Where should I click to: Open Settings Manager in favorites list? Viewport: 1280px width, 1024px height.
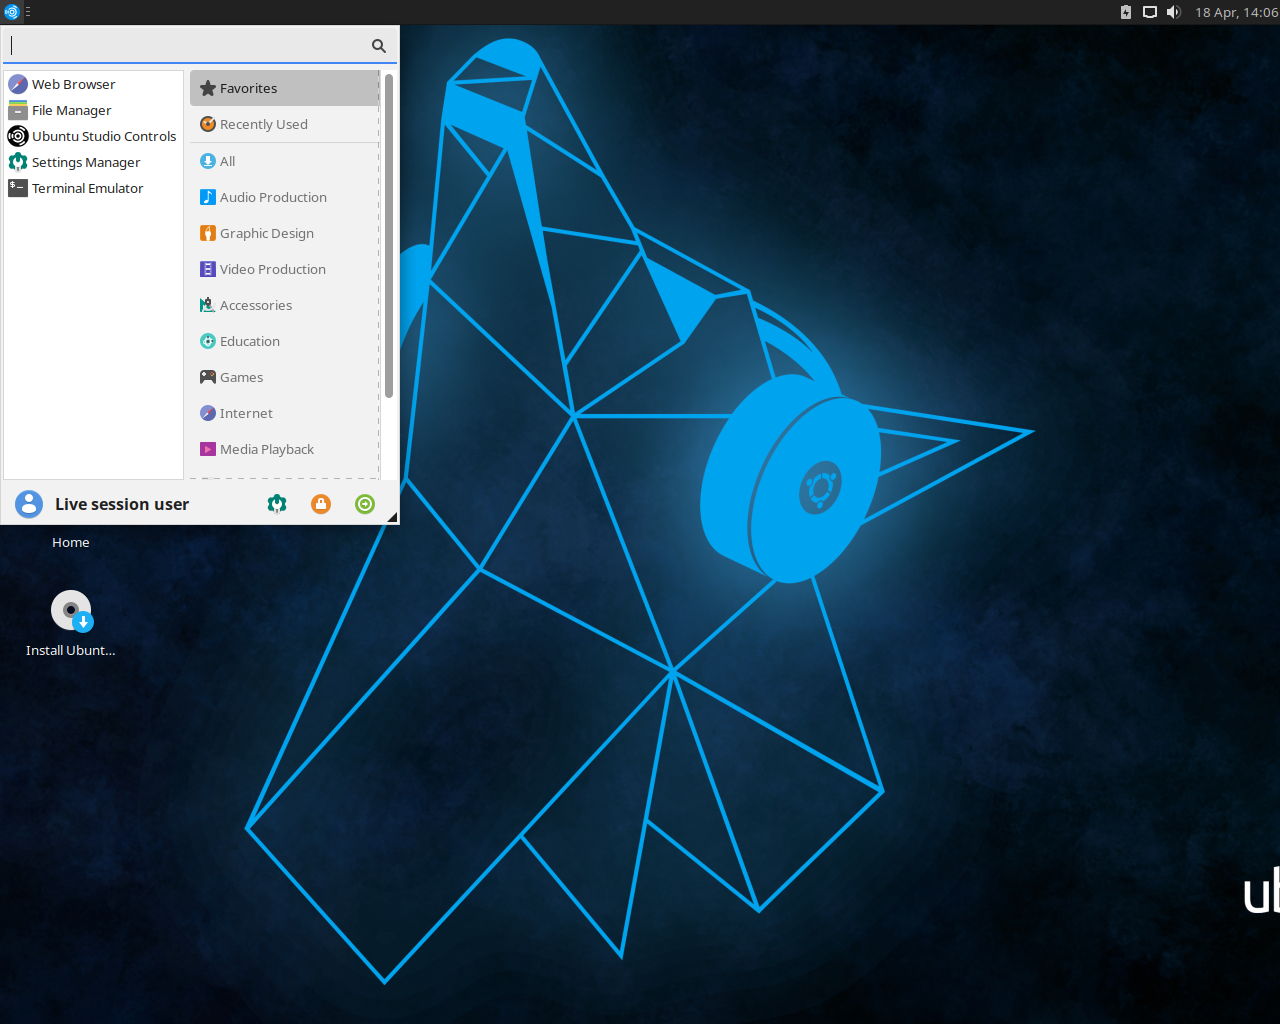click(94, 162)
